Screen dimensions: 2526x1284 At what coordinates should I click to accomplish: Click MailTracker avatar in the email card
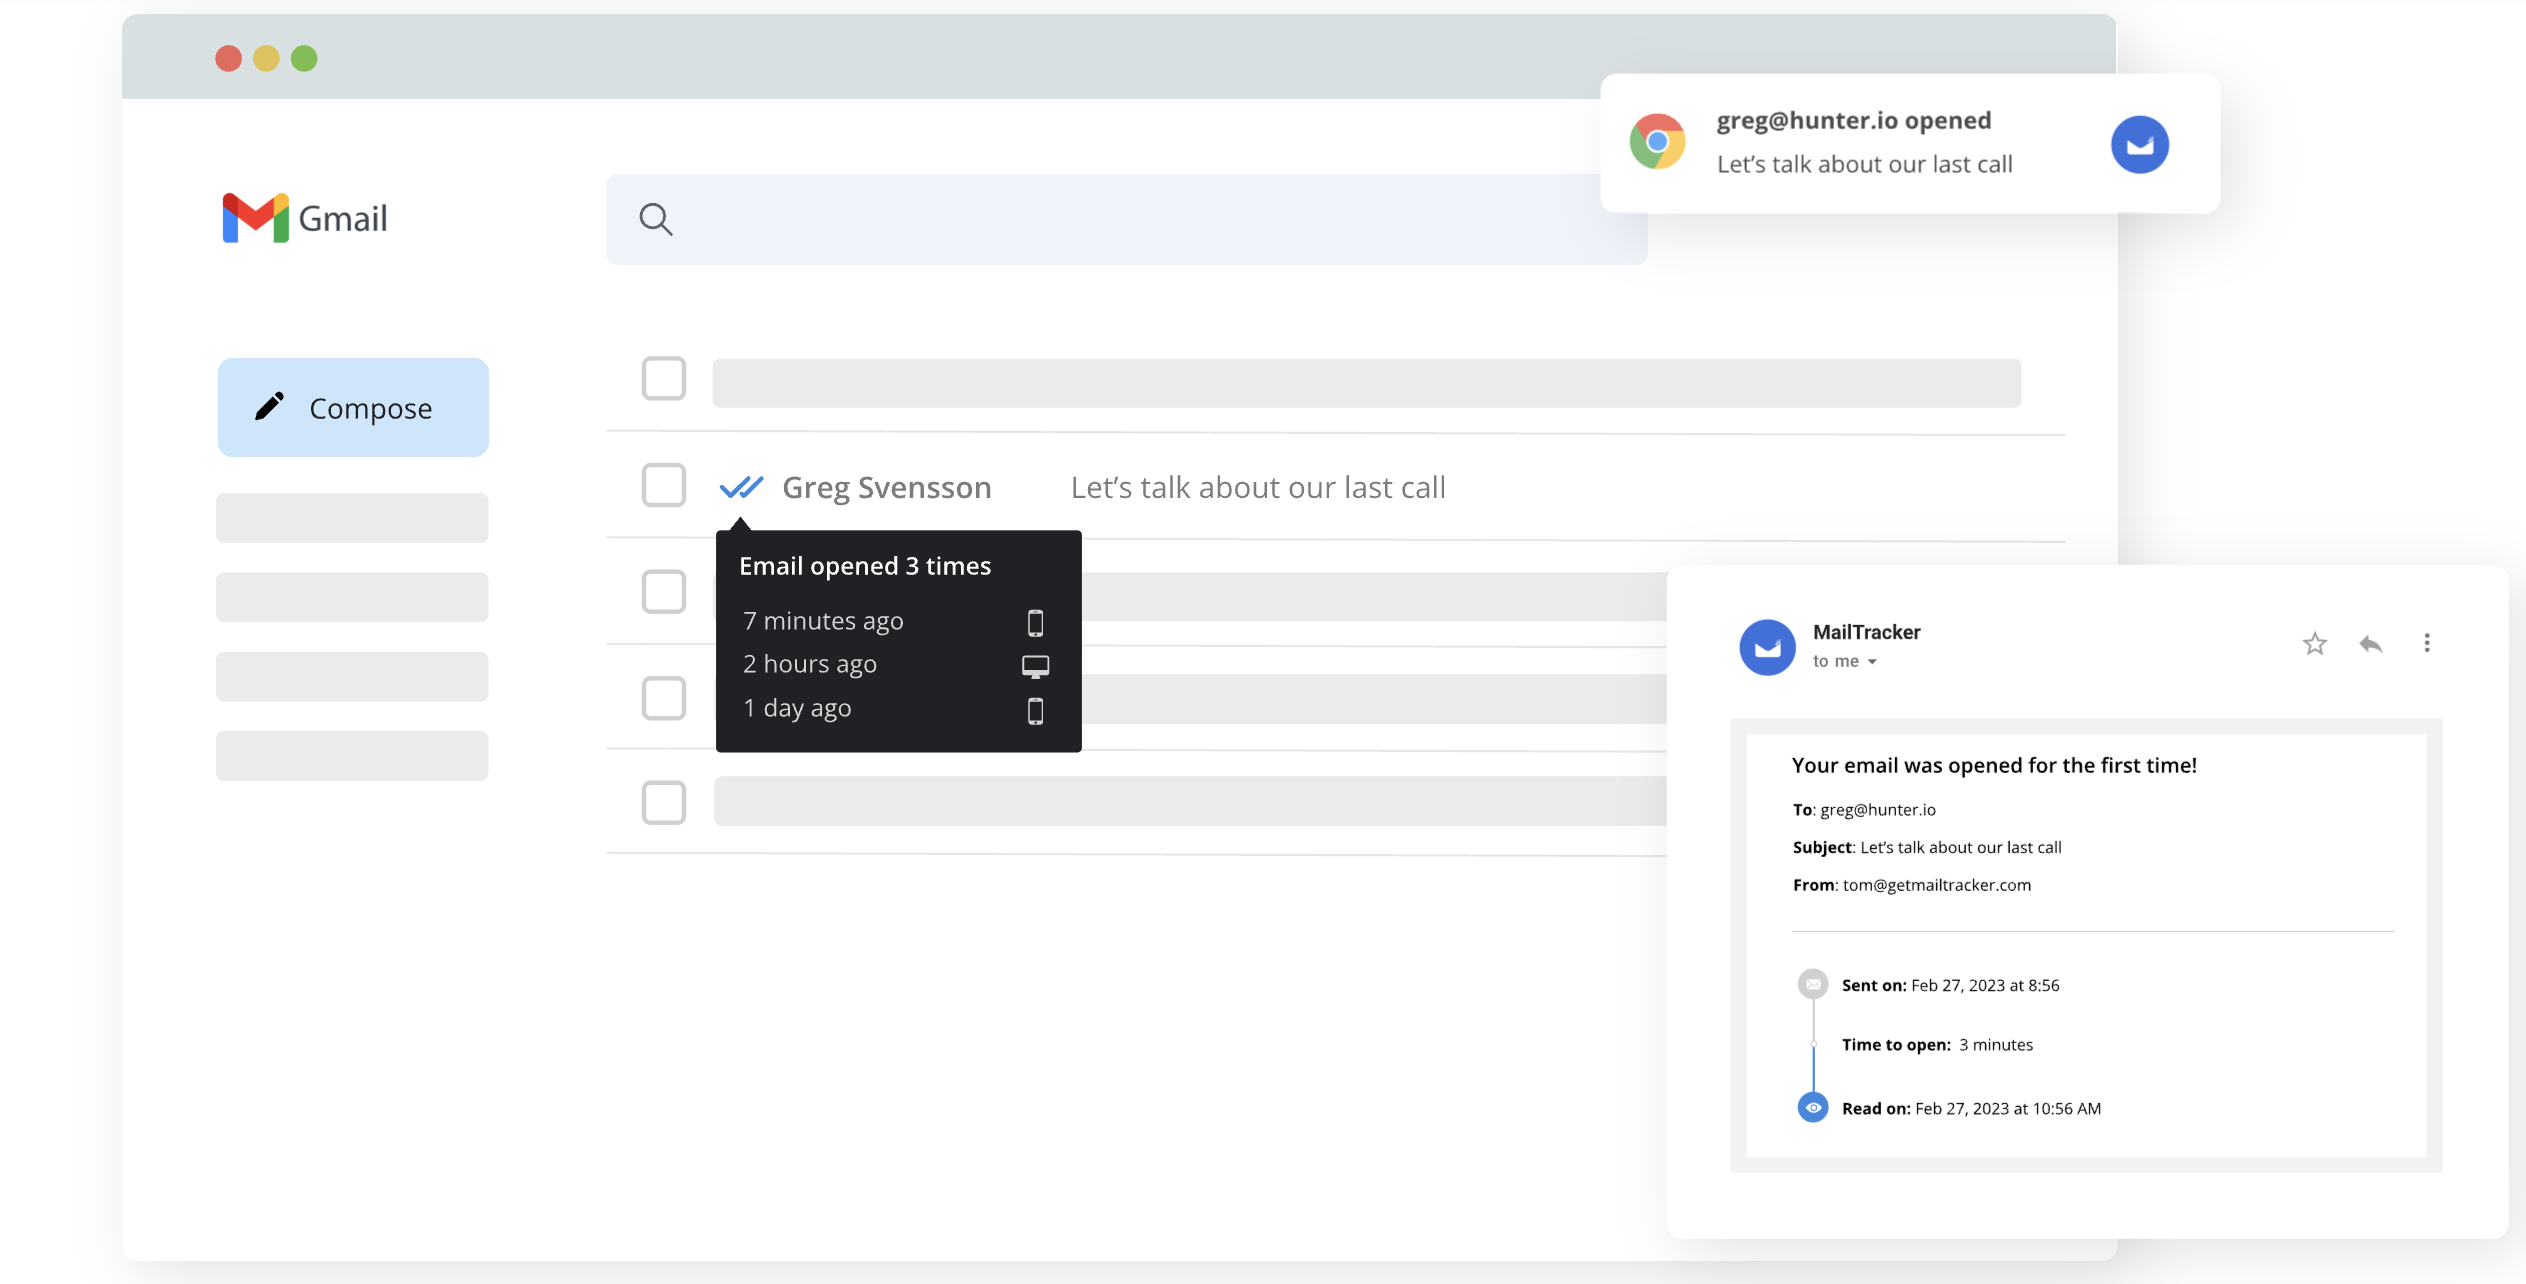pyautogui.click(x=1767, y=647)
